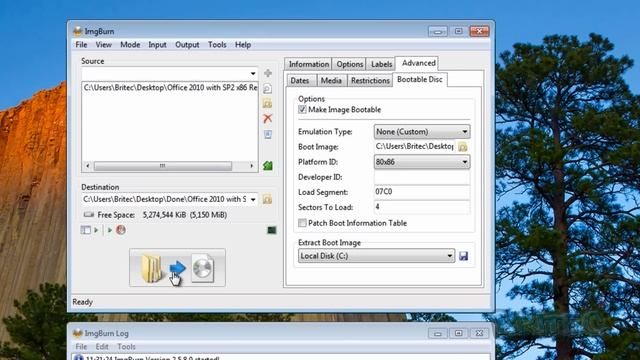The height and width of the screenshot is (360, 640).
Task: Open the File menu in ImgBurn
Action: tap(81, 45)
